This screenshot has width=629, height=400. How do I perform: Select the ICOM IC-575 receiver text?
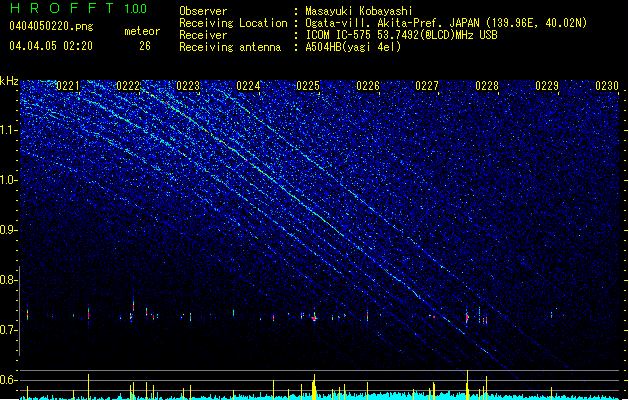[x=401, y=35]
